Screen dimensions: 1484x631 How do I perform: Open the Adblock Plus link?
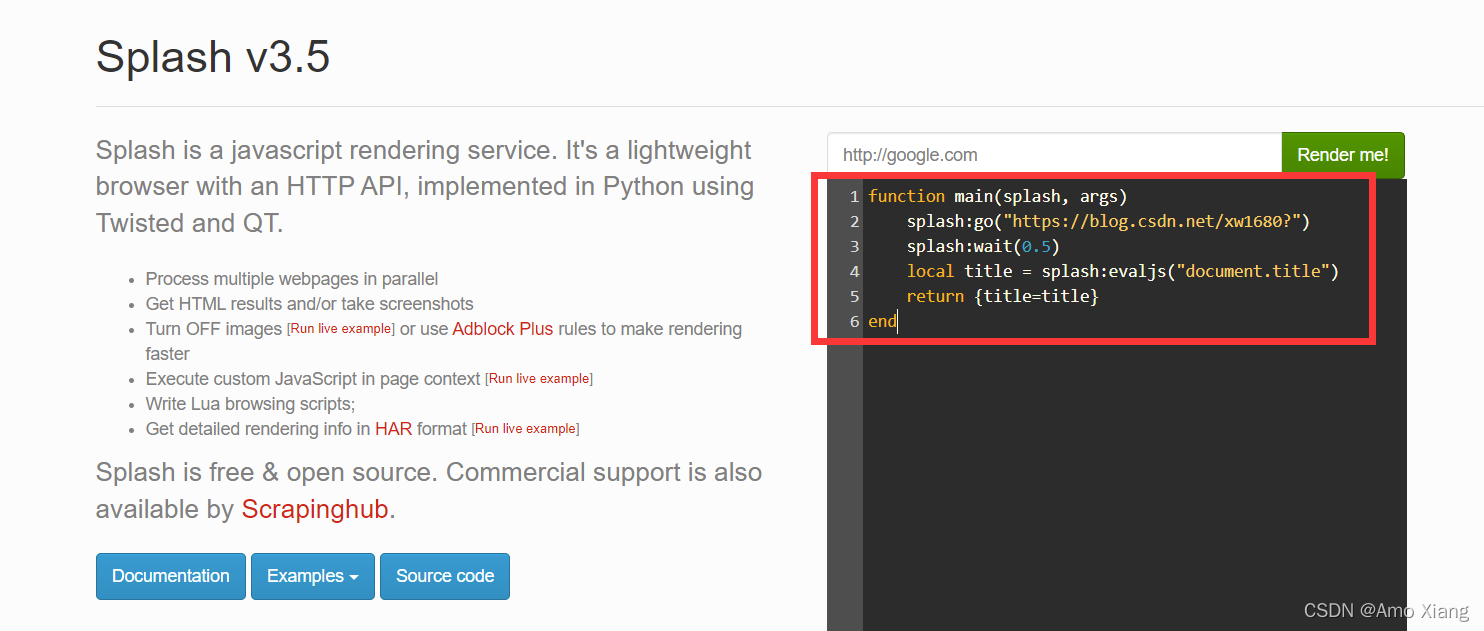click(503, 329)
